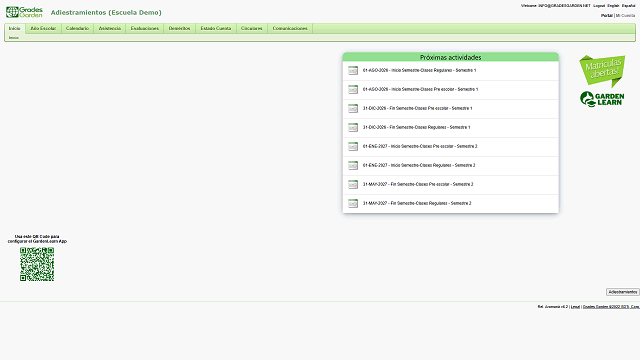Open the Garden Learn logo link

602,99
